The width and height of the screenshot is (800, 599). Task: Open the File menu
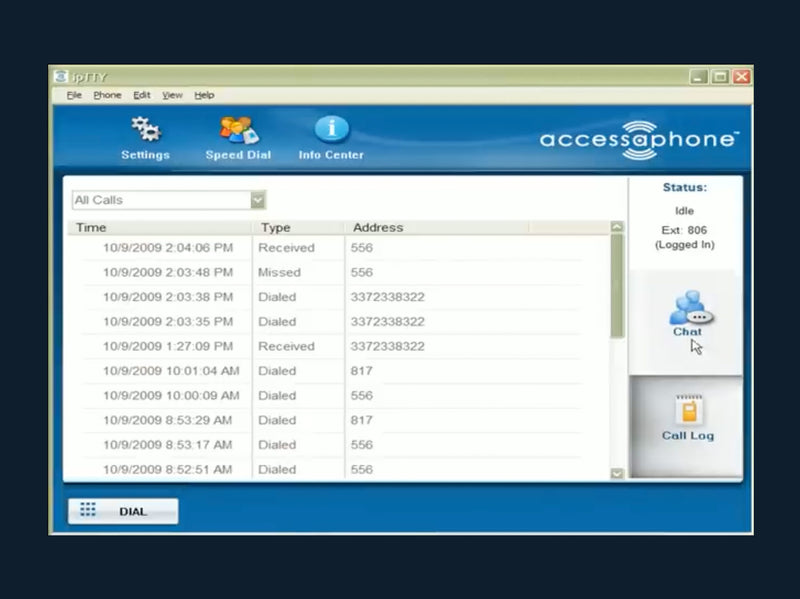(74, 95)
